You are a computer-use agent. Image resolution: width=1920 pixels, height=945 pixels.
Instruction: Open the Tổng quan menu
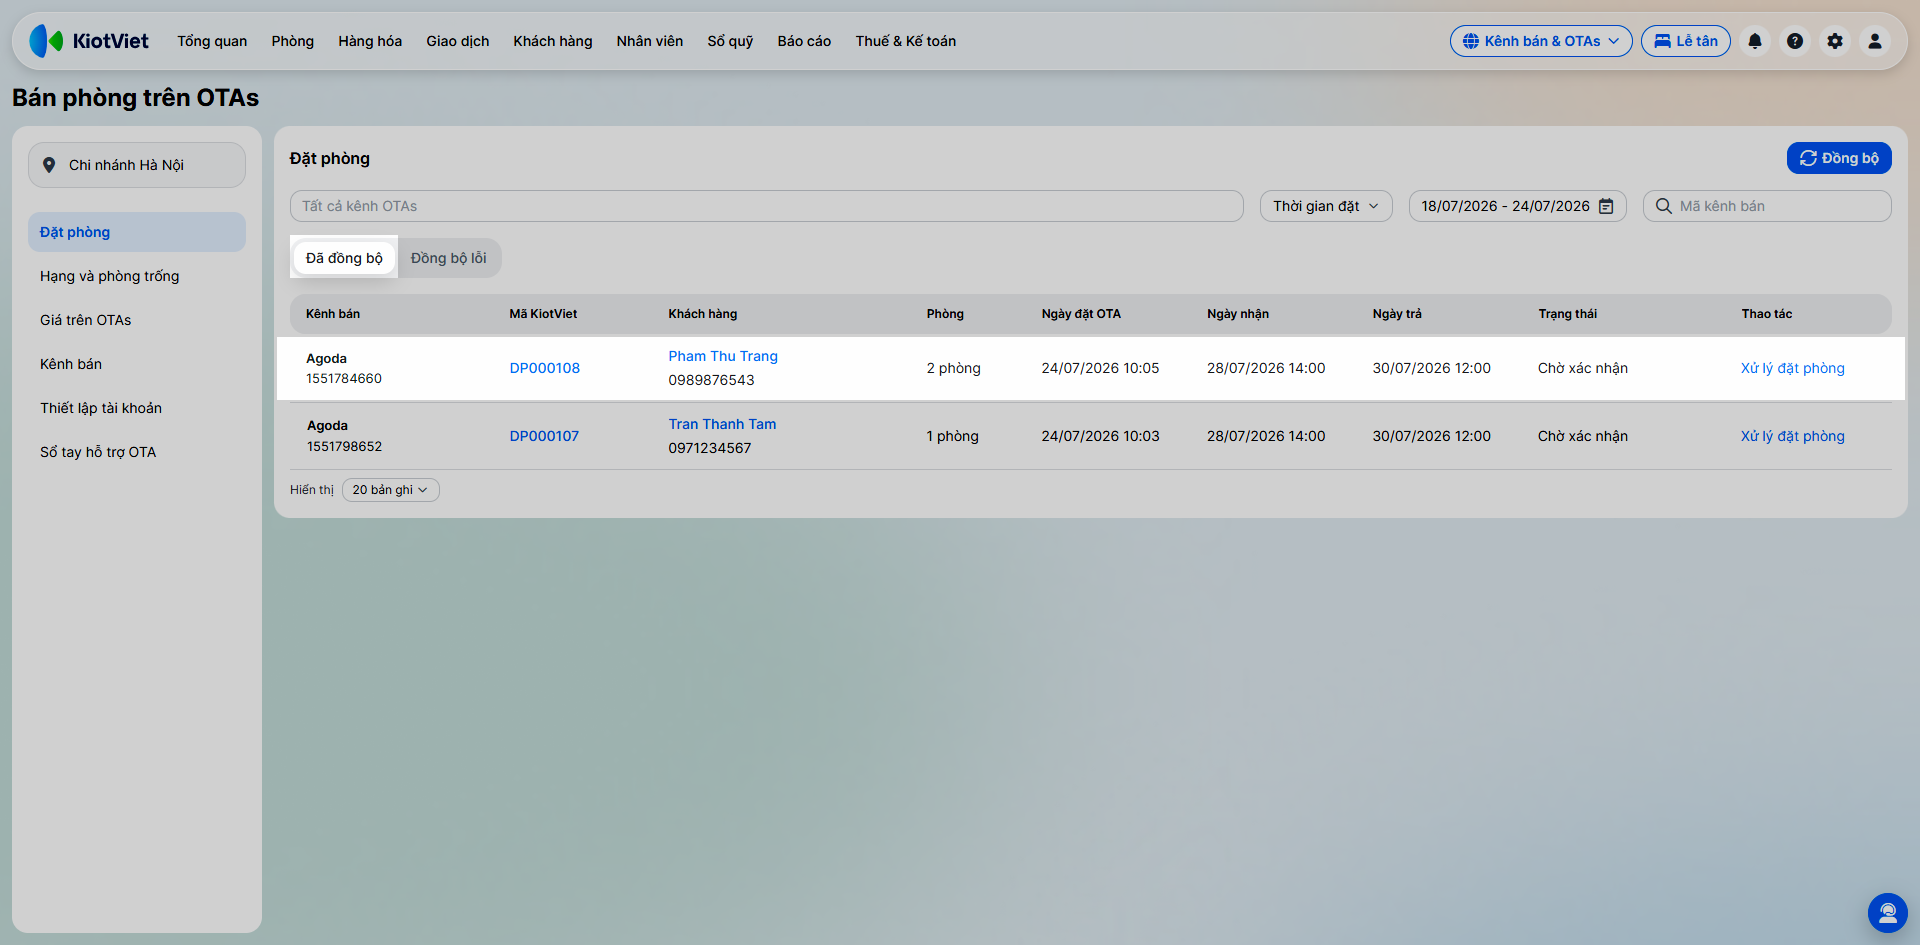(x=212, y=41)
